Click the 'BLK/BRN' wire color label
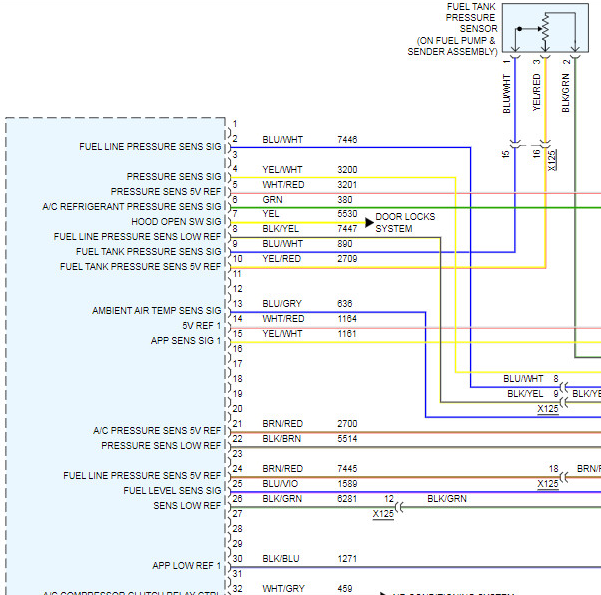This screenshot has height=595, width=601. pos(282,439)
